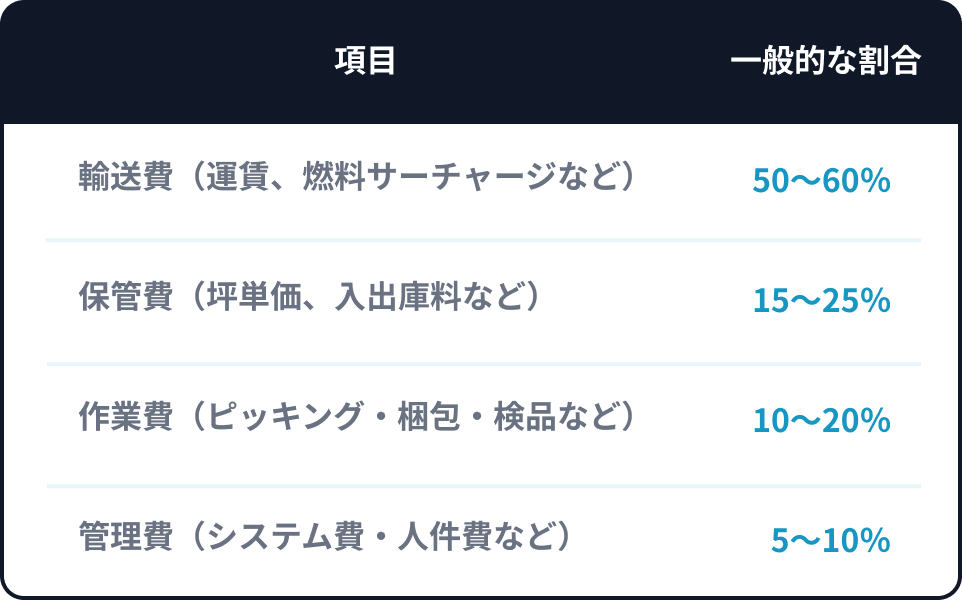Click the 項目 column header

[365, 62]
